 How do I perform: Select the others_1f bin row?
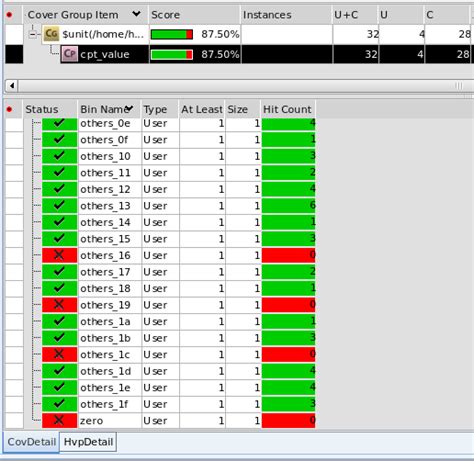coord(161,404)
